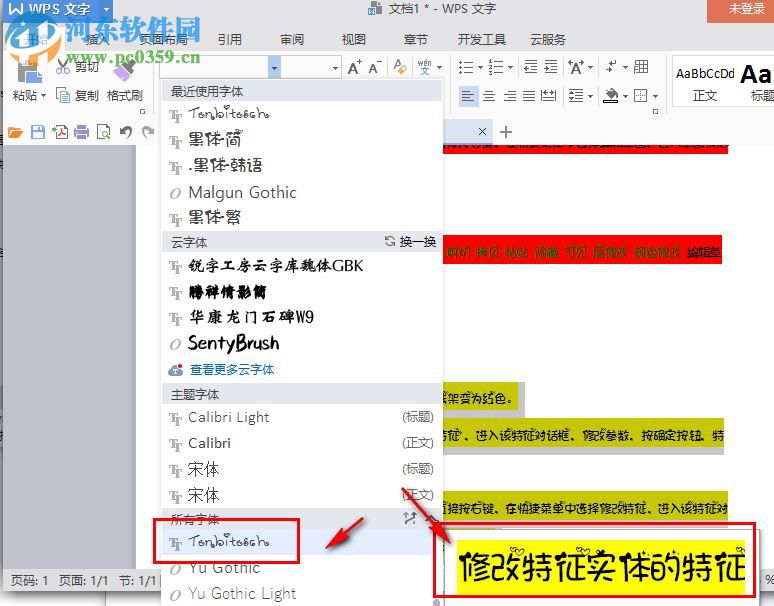Viewport: 774px width, 606px height.
Task: Open the 云服务 tab
Action: pos(547,39)
